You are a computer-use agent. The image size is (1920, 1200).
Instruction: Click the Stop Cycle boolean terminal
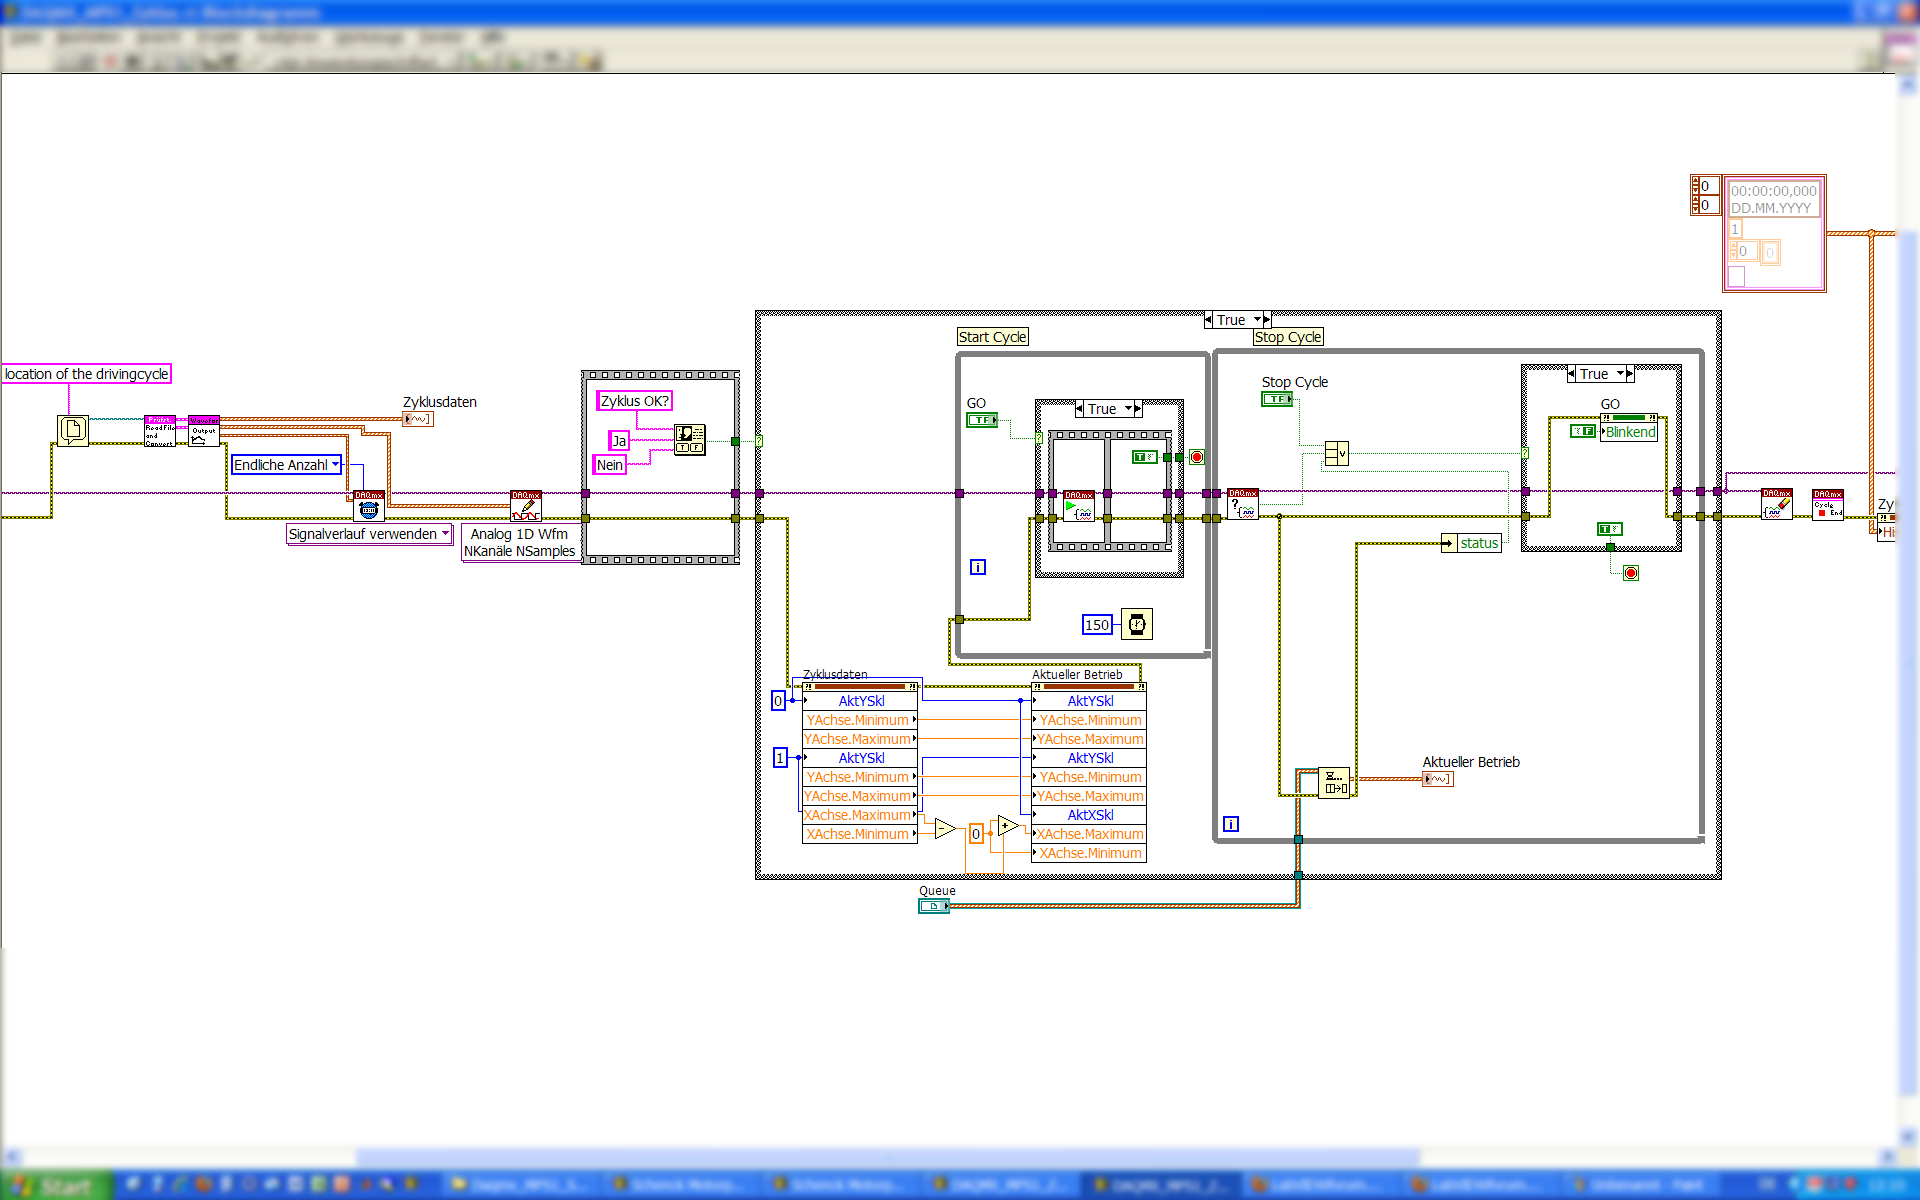coord(1276,399)
